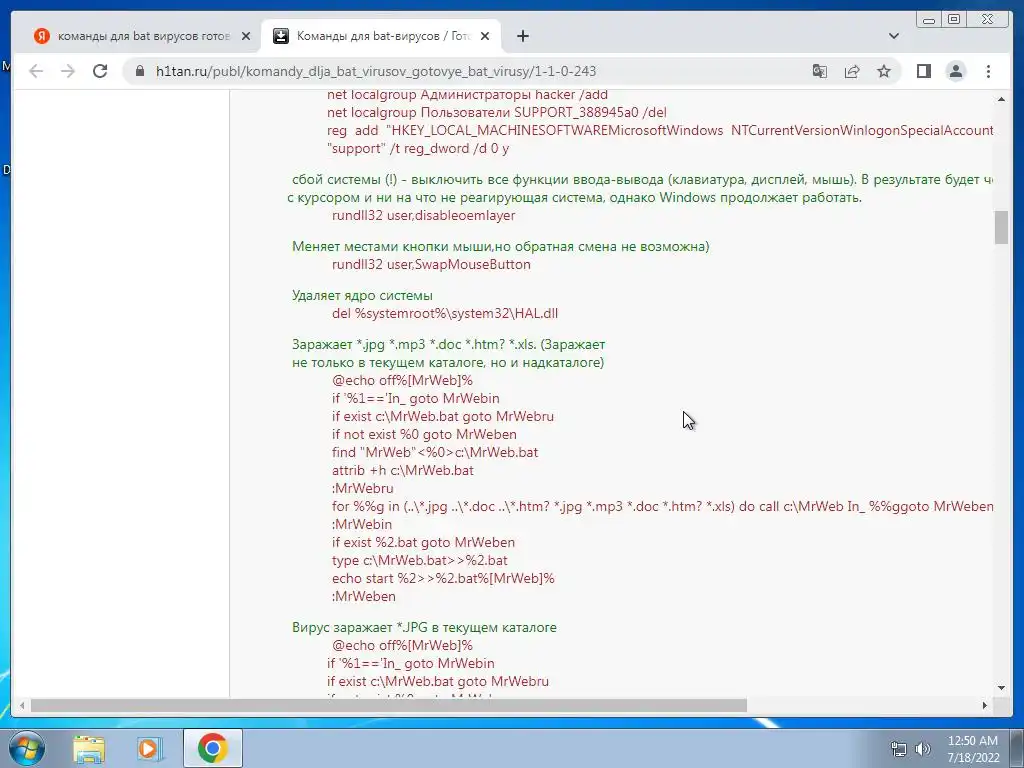Screen dimensions: 1024x768
Task: Click 'net localgroup Пользователи SUPPORT_388945a0 /del' line
Action: tap(497, 112)
